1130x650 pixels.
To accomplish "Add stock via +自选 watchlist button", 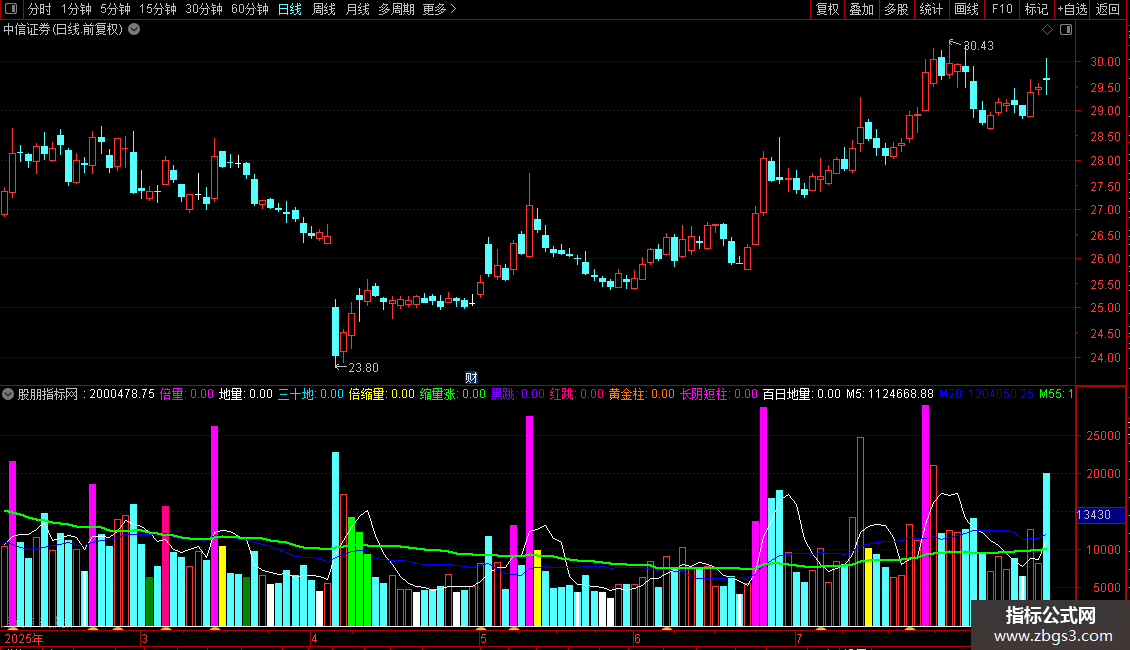I will 1072,9.
